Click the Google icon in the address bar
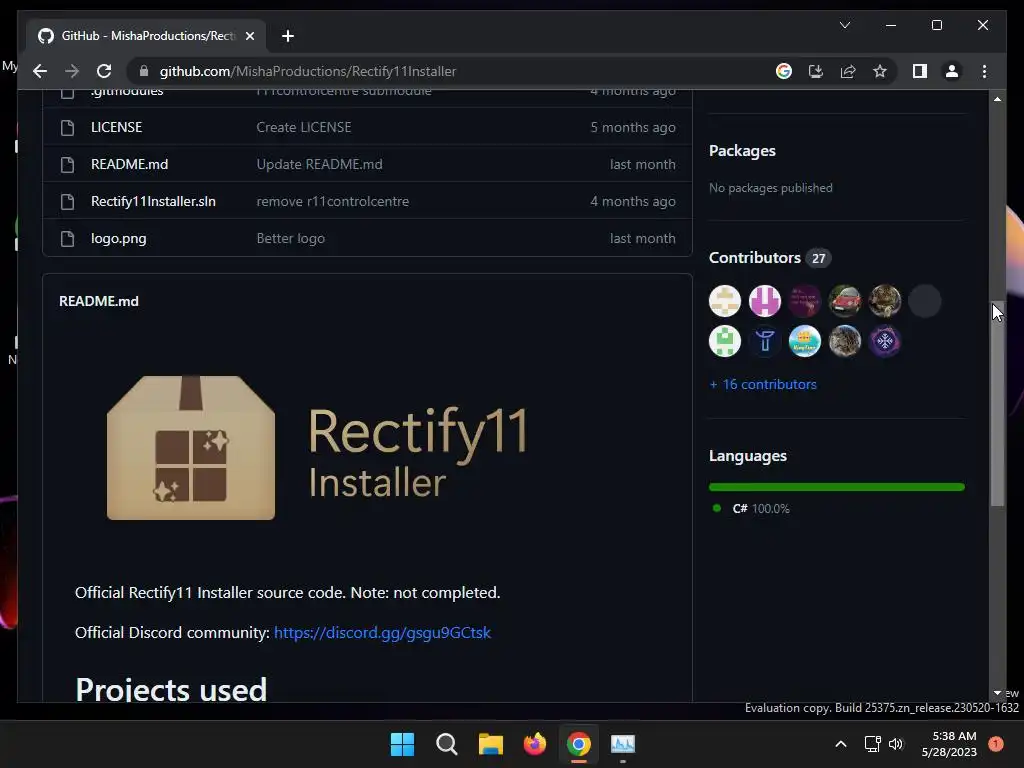Screen dimensions: 1024x768 coord(784,71)
